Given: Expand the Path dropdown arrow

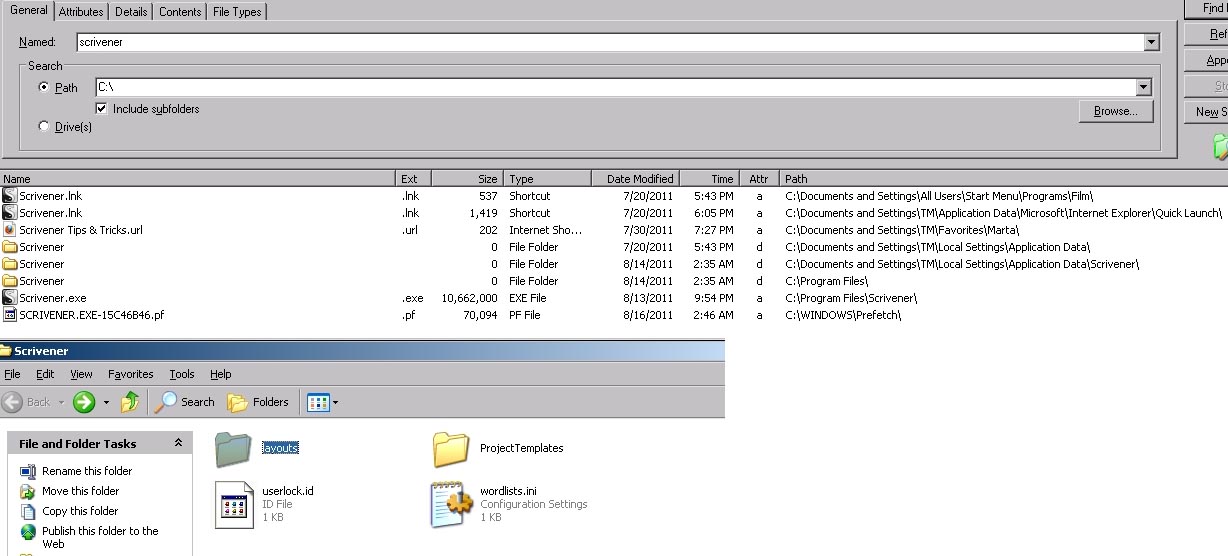Looking at the screenshot, I should (x=1143, y=87).
